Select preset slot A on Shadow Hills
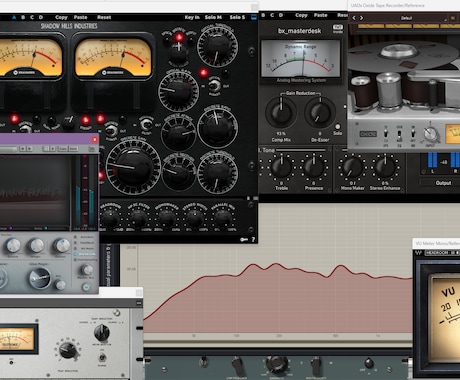The image size is (460, 380). (x=14, y=17)
